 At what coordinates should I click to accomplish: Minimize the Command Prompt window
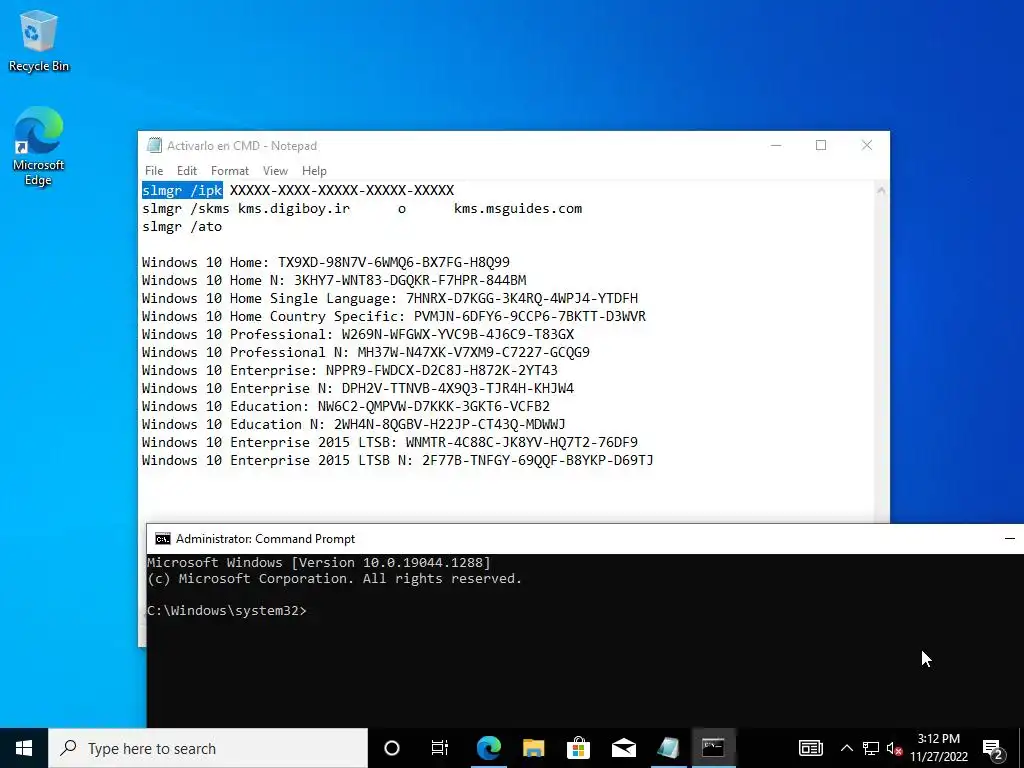[x=1010, y=539]
